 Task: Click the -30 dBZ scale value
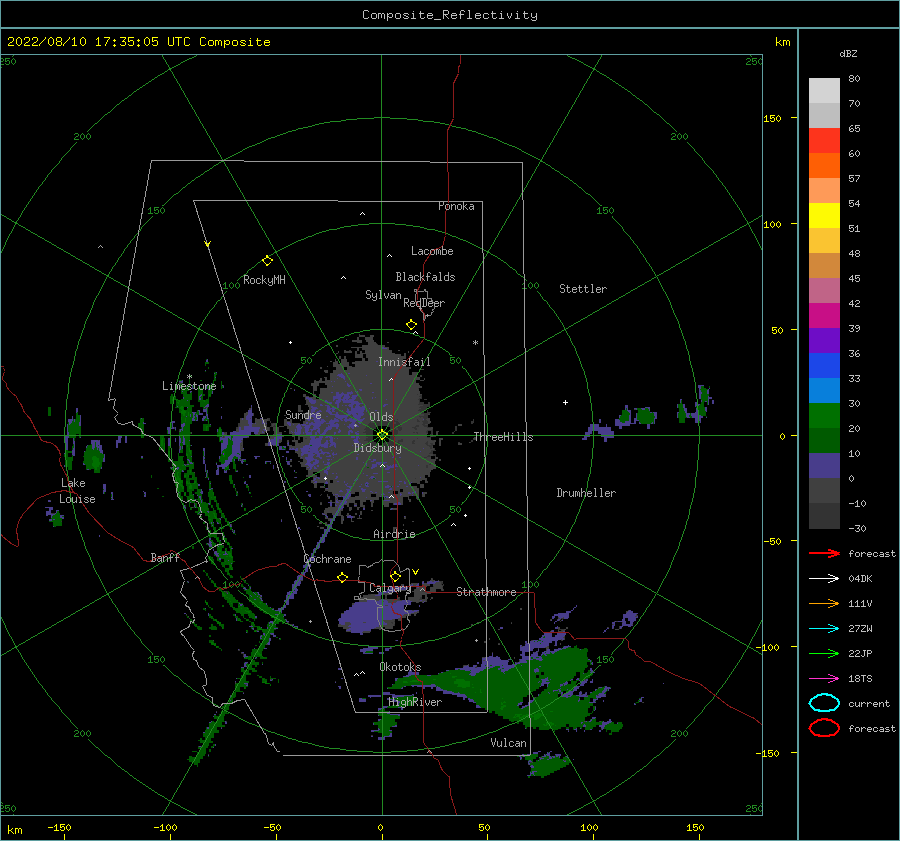[857, 529]
